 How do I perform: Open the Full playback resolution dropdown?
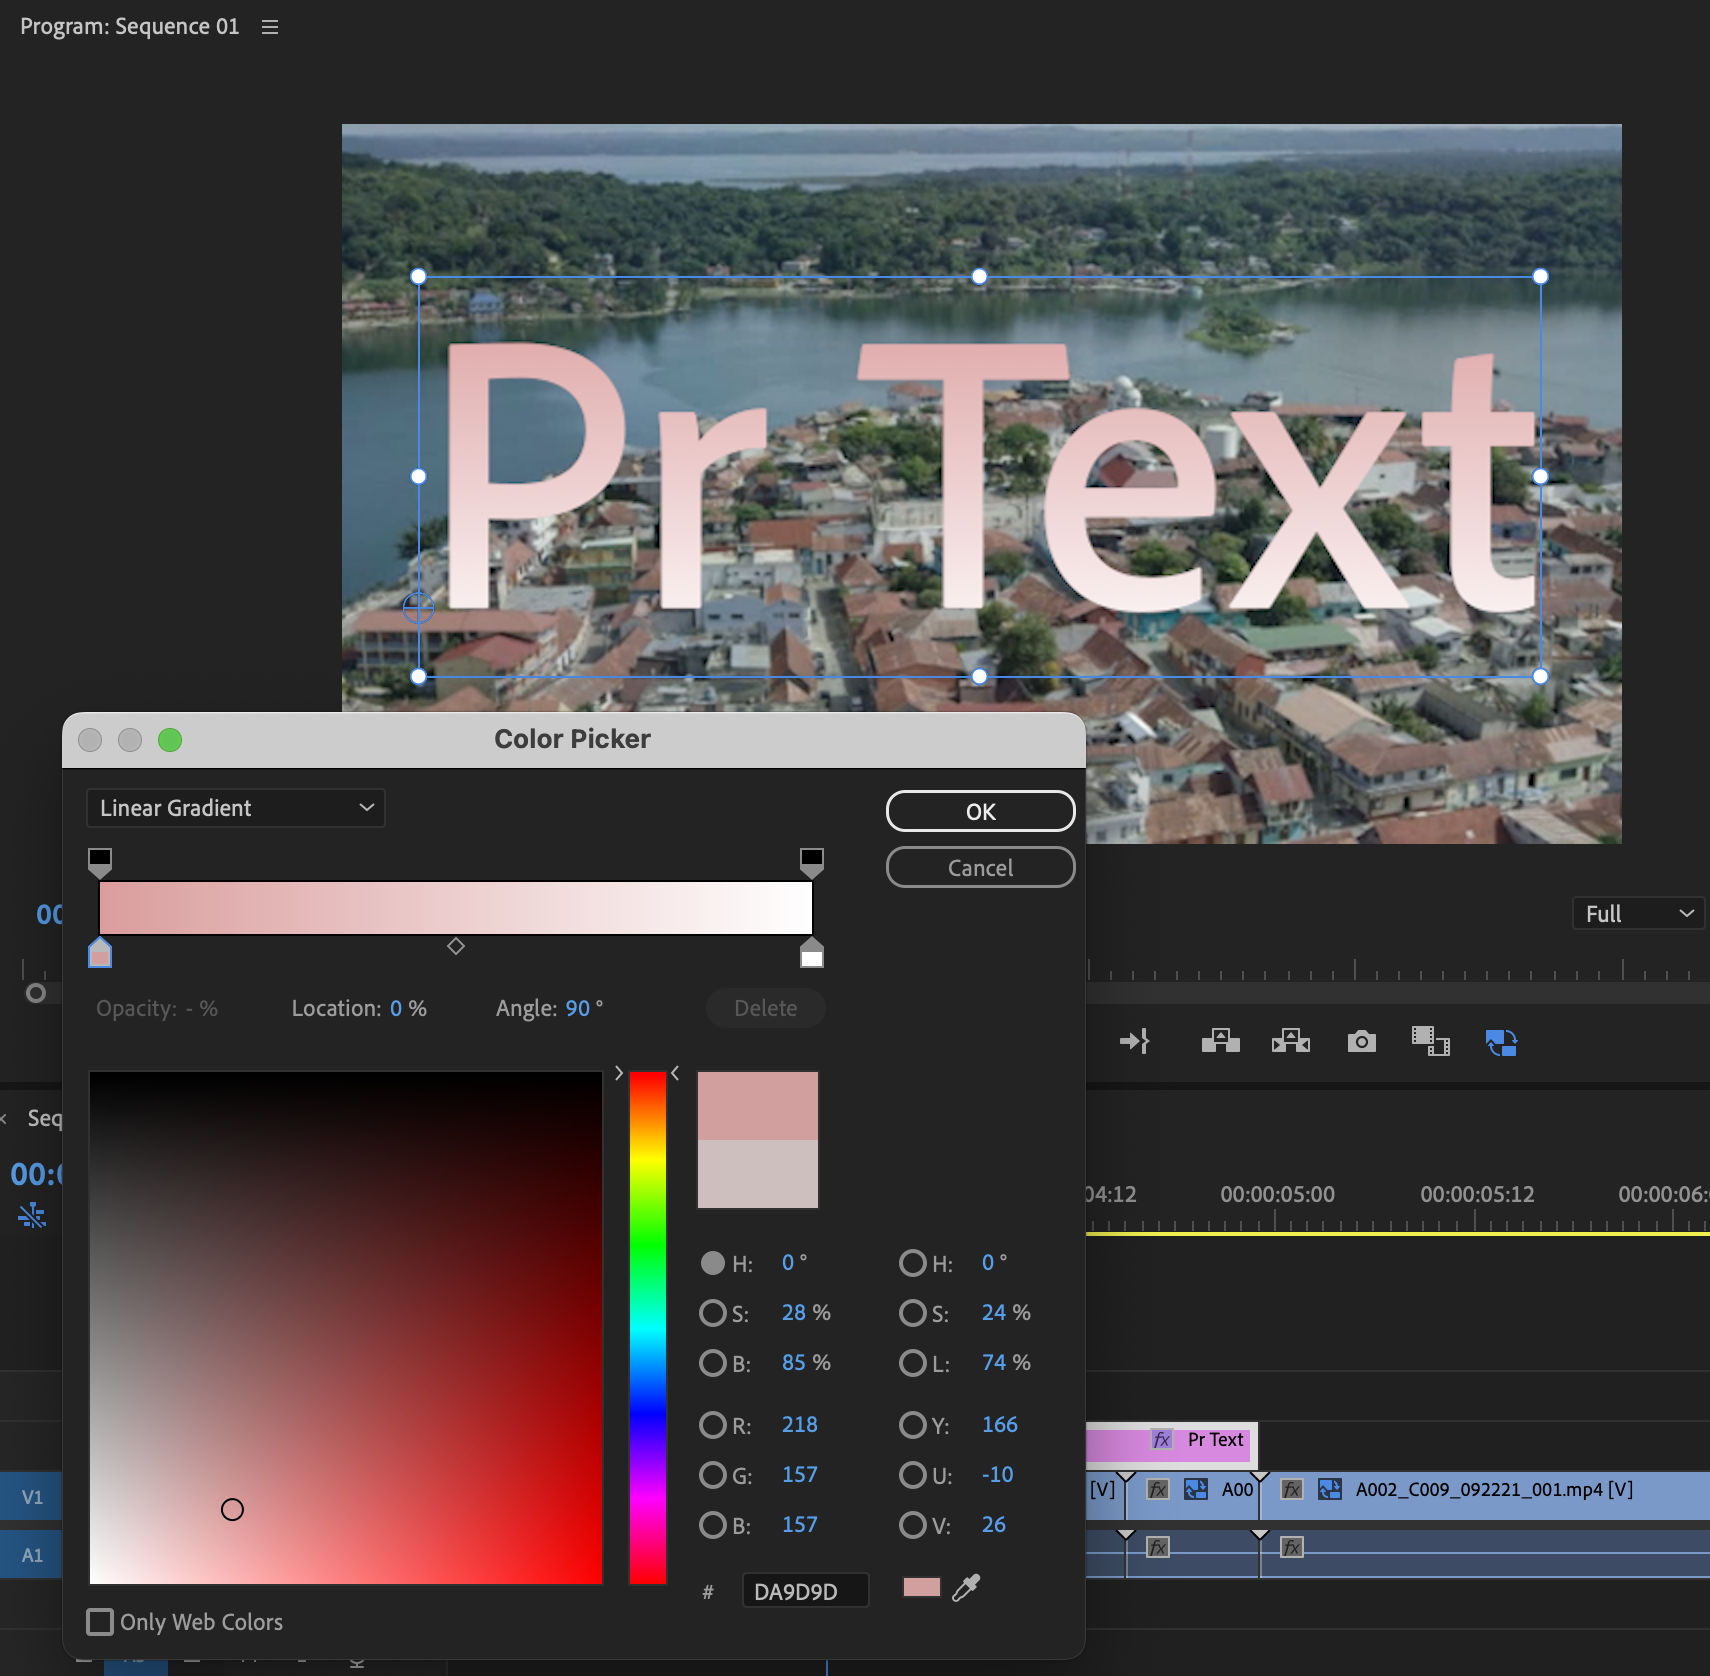(x=1637, y=913)
